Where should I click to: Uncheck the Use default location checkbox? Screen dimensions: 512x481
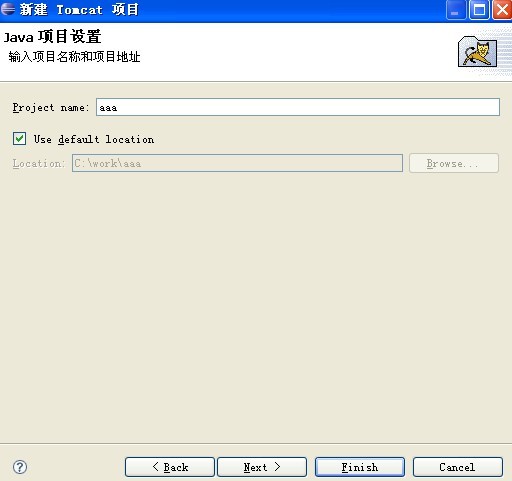click(19, 138)
